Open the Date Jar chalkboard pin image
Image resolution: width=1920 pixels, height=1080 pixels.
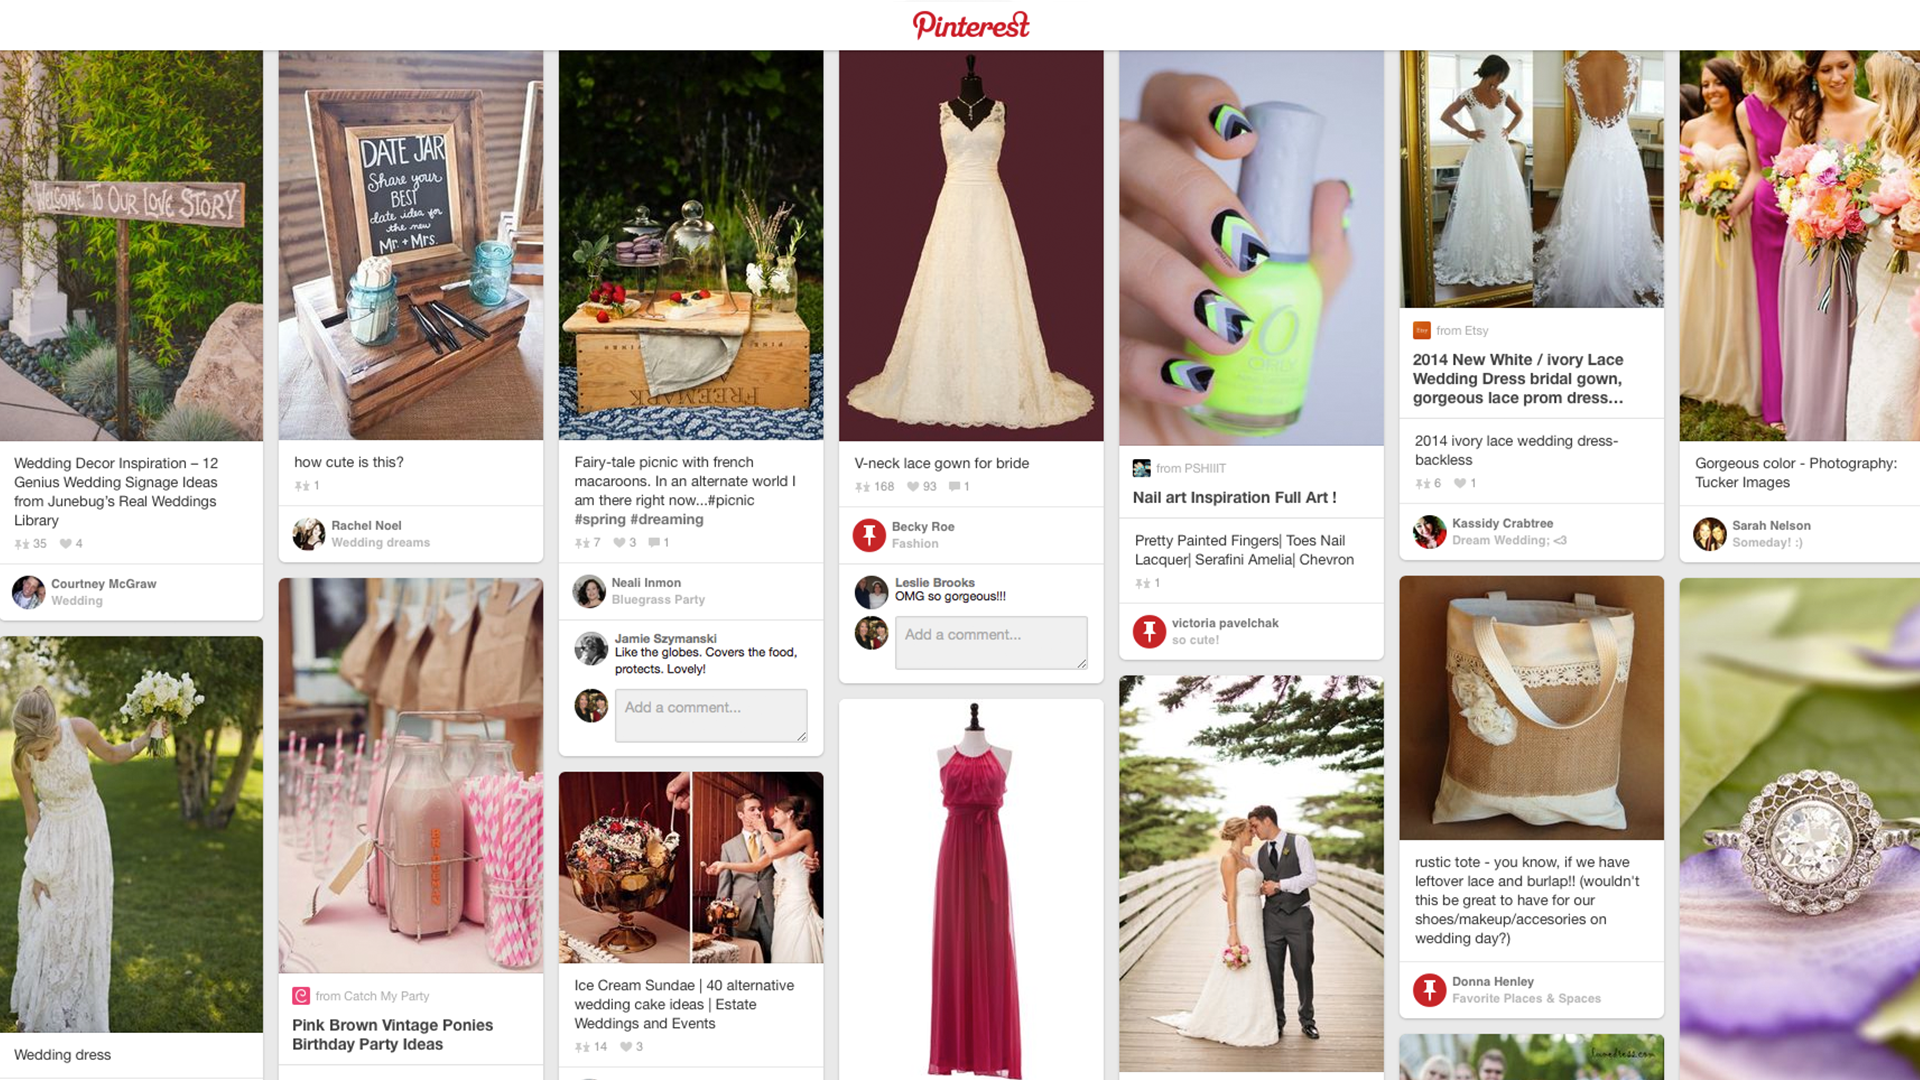point(410,245)
